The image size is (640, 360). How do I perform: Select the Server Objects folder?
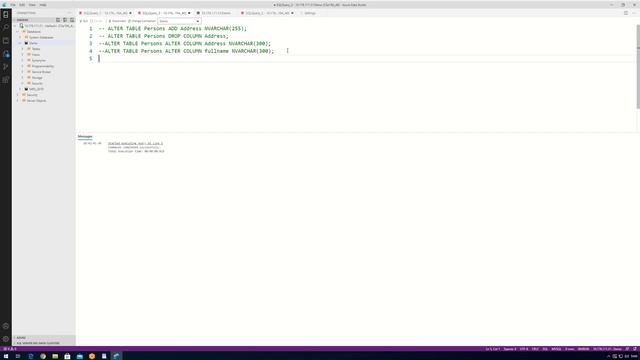(36, 100)
